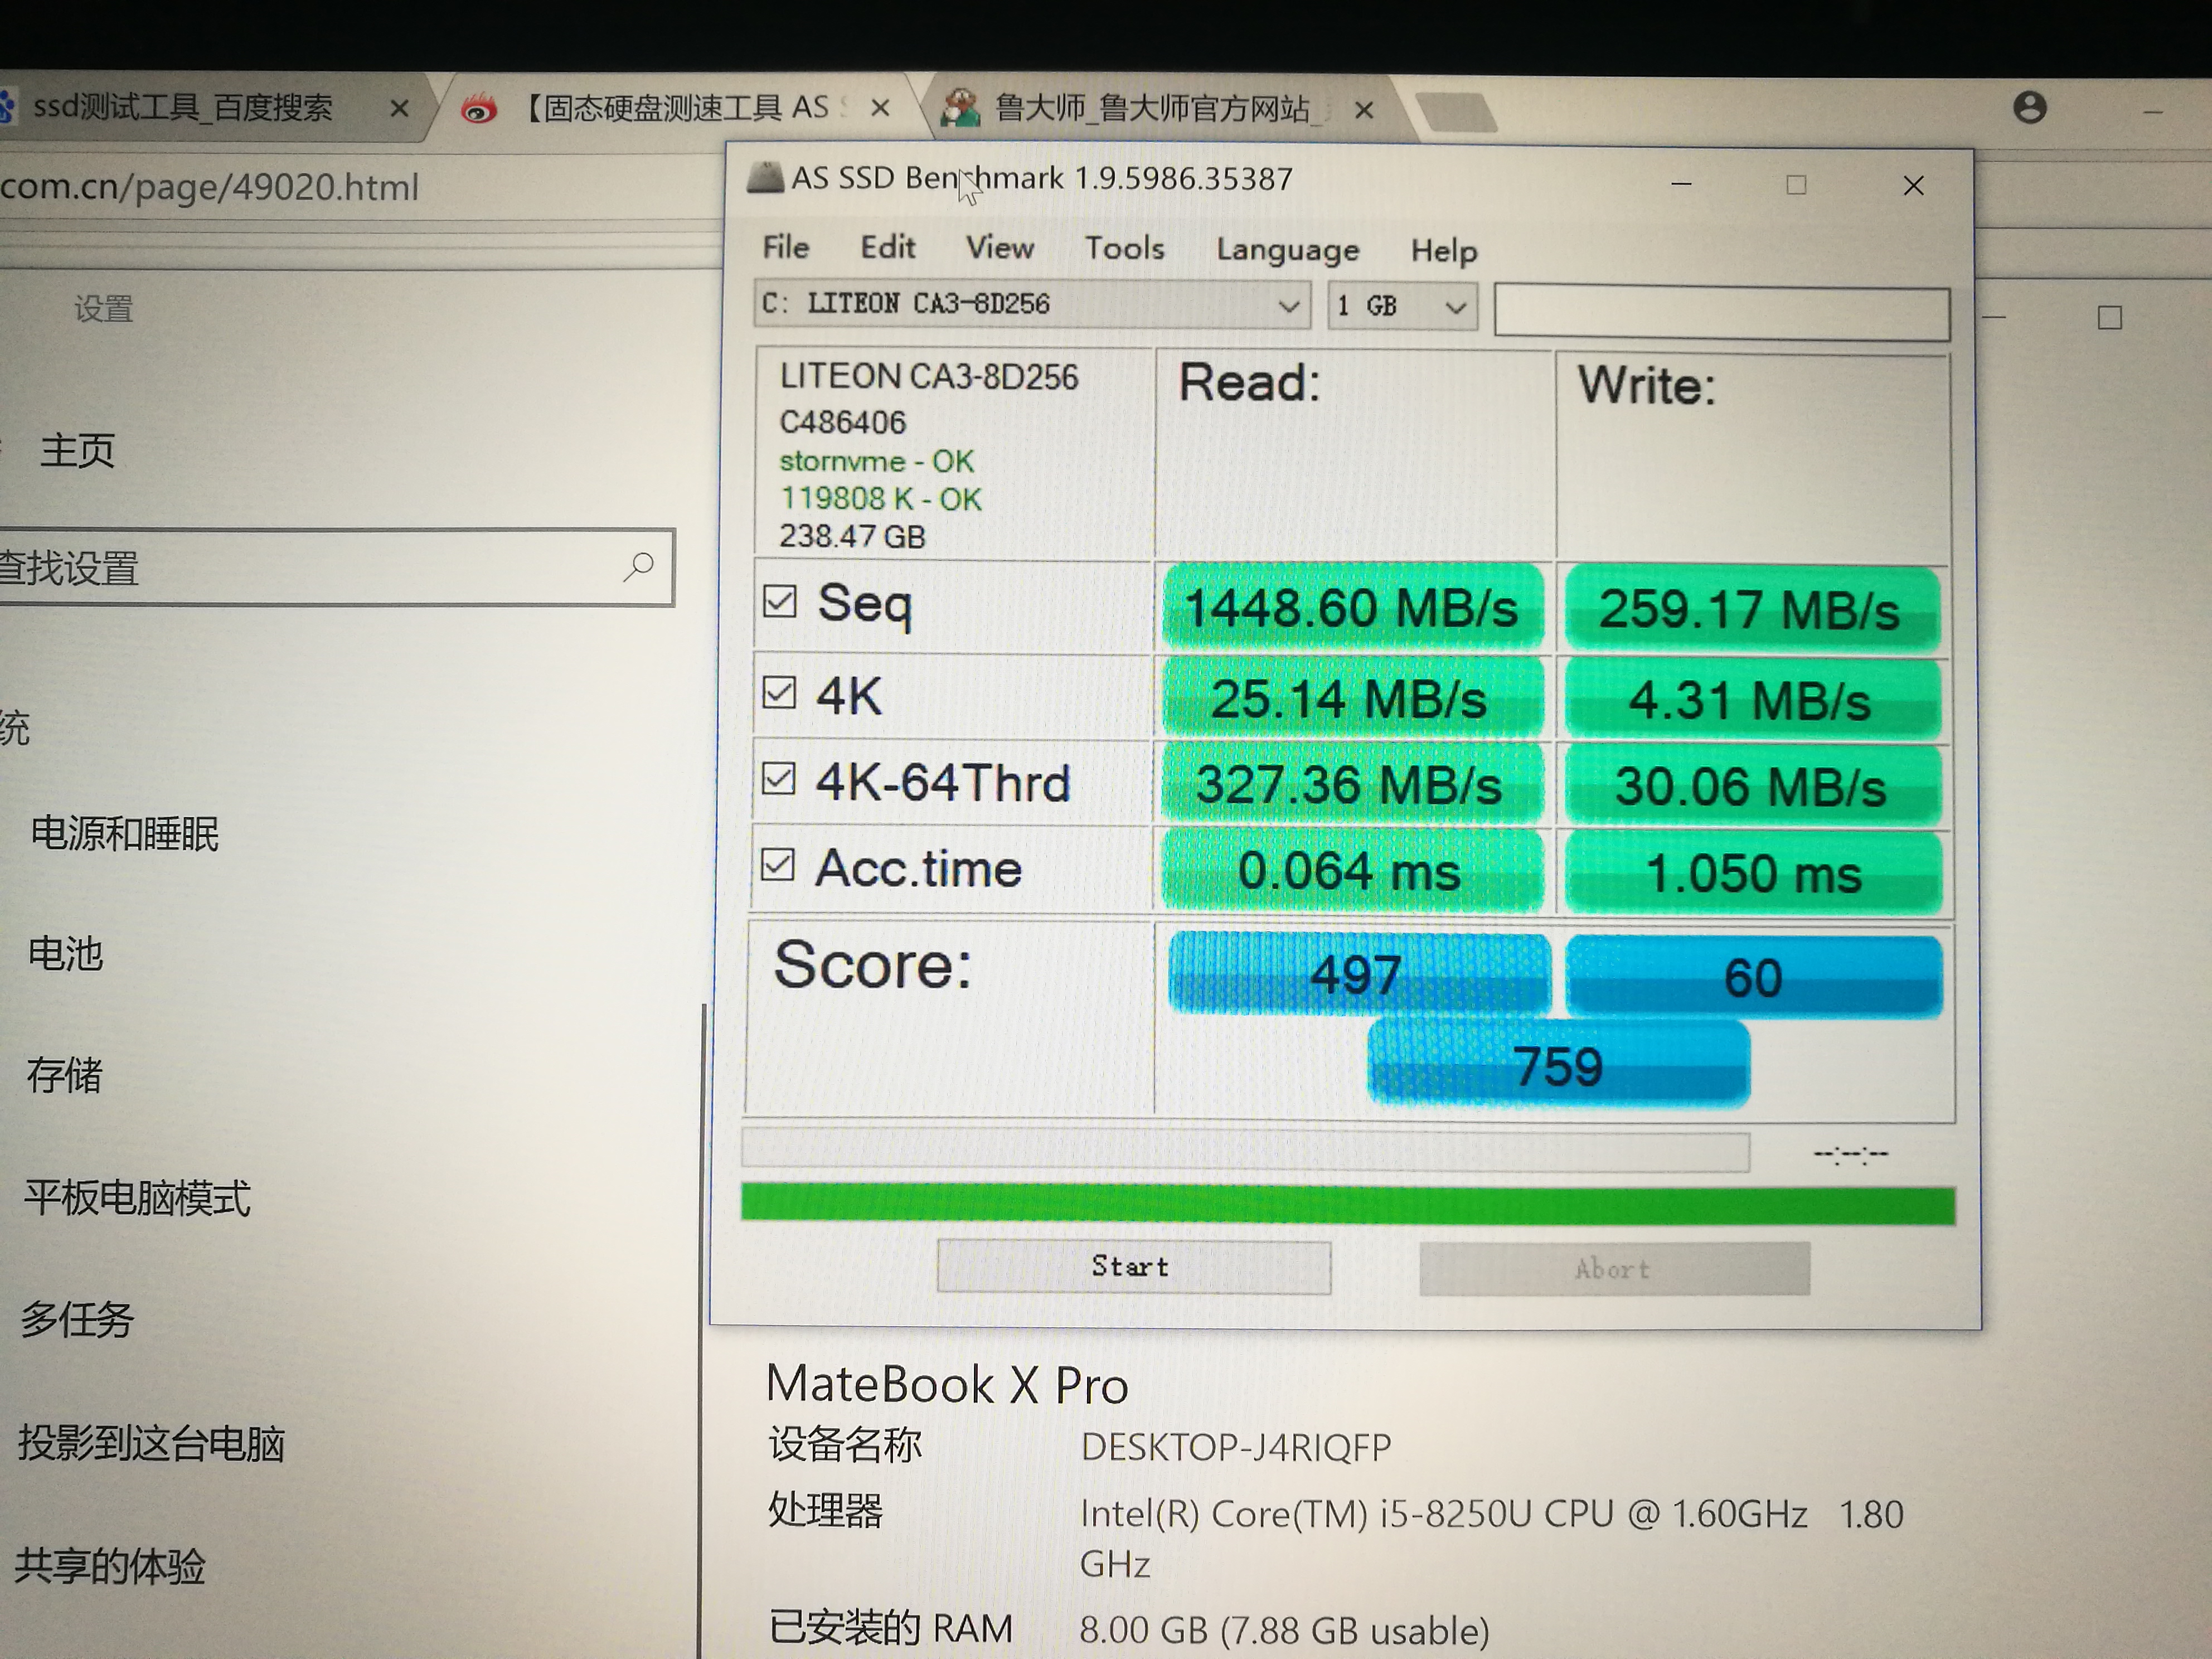Open the Help menu in AS SSD Benchmark

pyautogui.click(x=1443, y=251)
